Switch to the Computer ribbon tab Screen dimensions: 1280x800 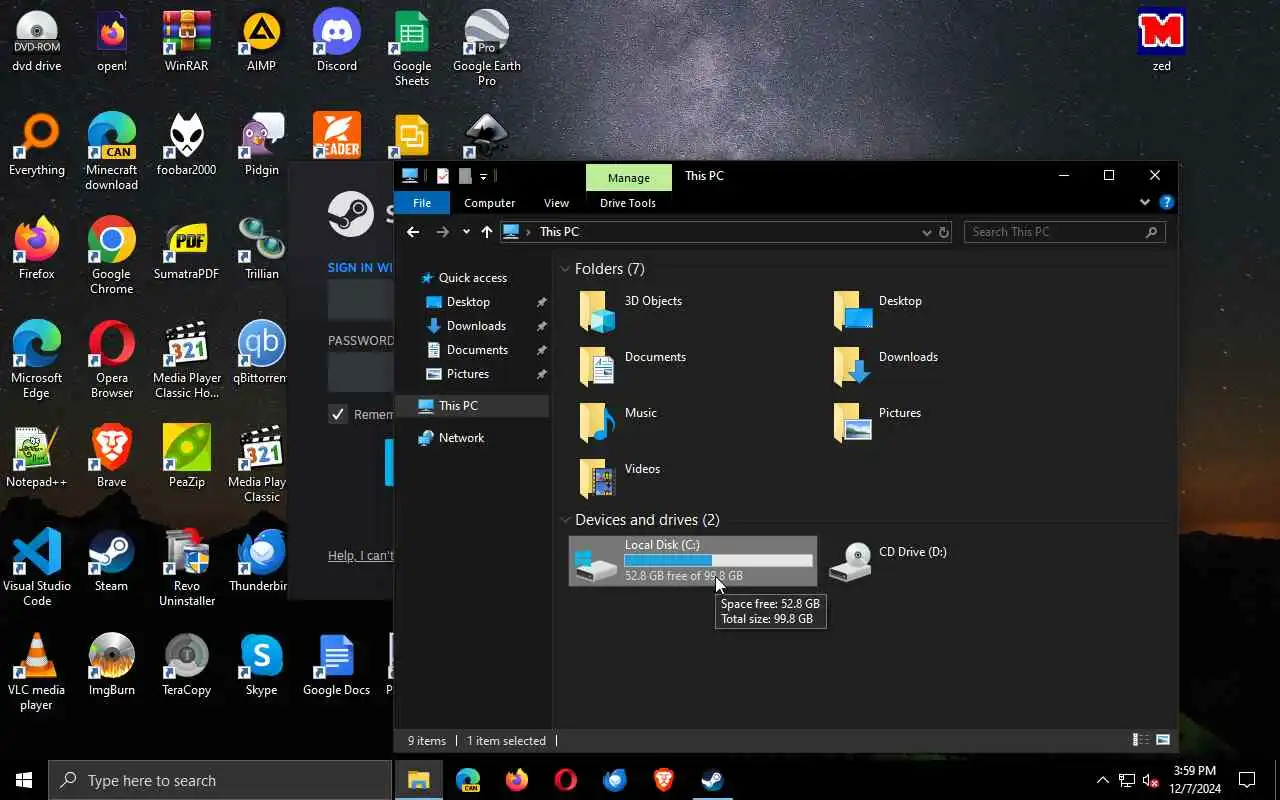(x=489, y=202)
